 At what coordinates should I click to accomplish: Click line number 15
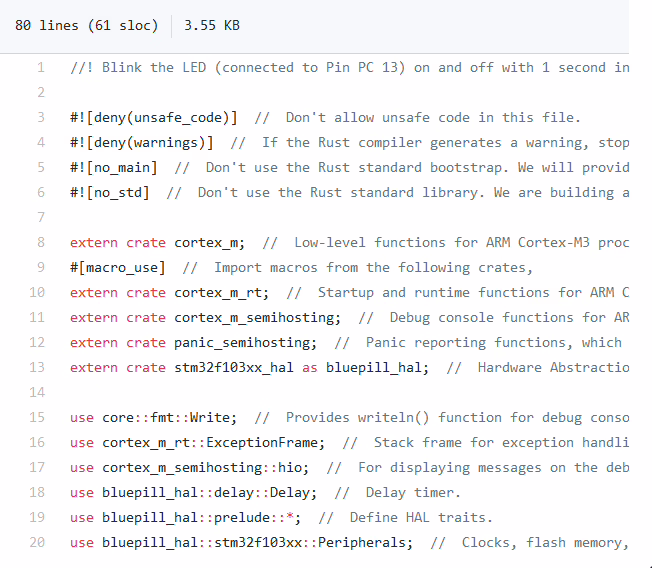point(38,418)
